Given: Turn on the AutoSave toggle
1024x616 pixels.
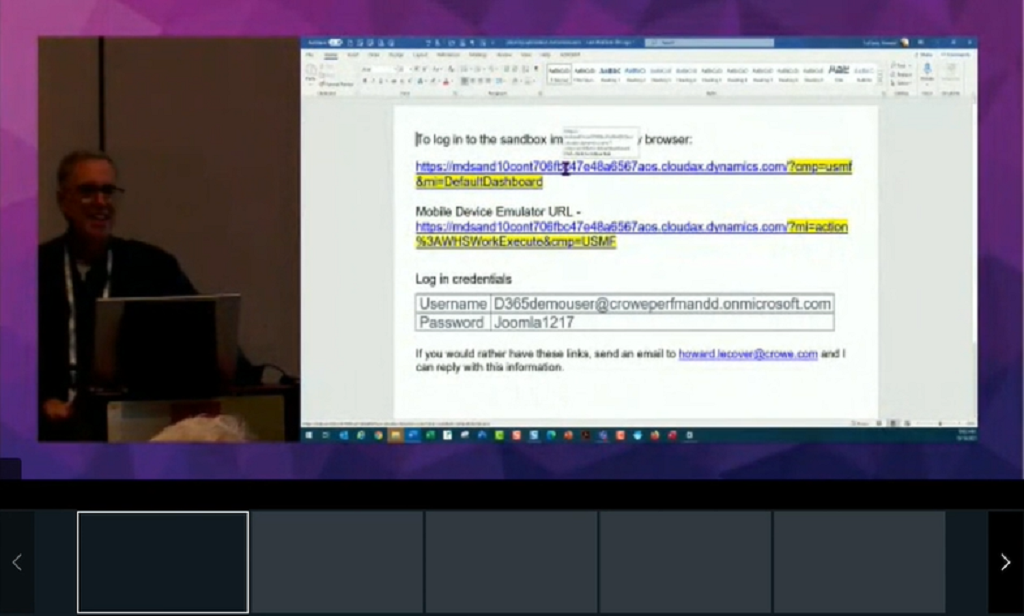Looking at the screenshot, I should (x=333, y=43).
